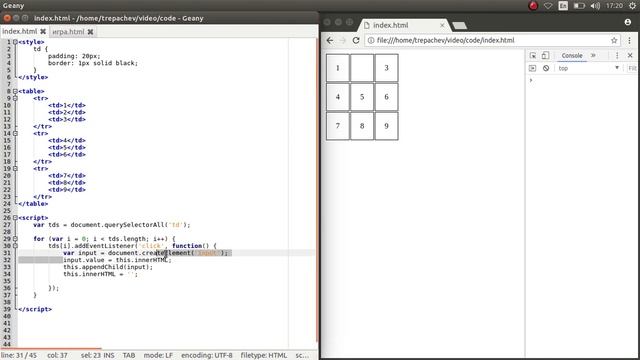The height and width of the screenshot is (360, 640).
Task: Collapse the second <tr> fold on line 14
Action: [x=15, y=133]
